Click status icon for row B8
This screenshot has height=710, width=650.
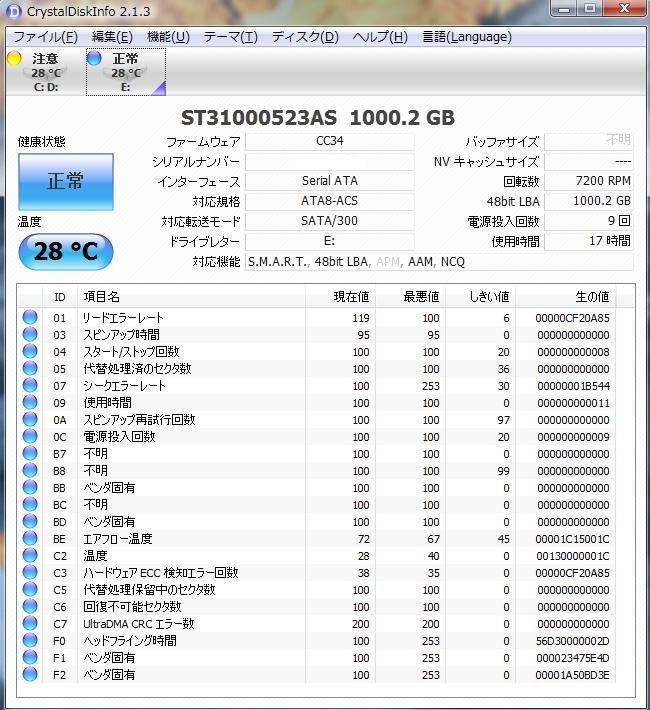30,470
